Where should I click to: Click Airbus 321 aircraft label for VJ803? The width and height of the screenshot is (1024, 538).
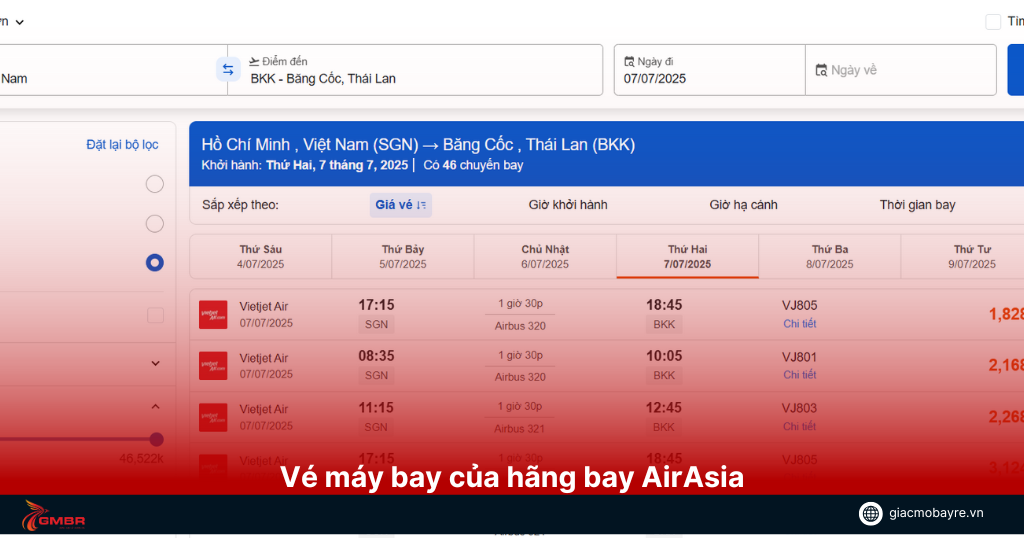519,428
